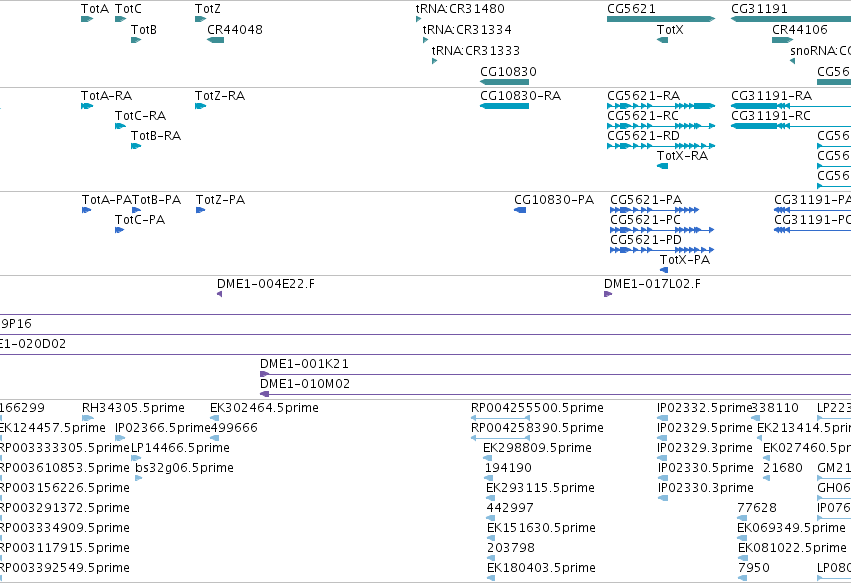Select the TotZ-PA protein label
Image resolution: width=851 pixels, height=583 pixels.
click(220, 200)
